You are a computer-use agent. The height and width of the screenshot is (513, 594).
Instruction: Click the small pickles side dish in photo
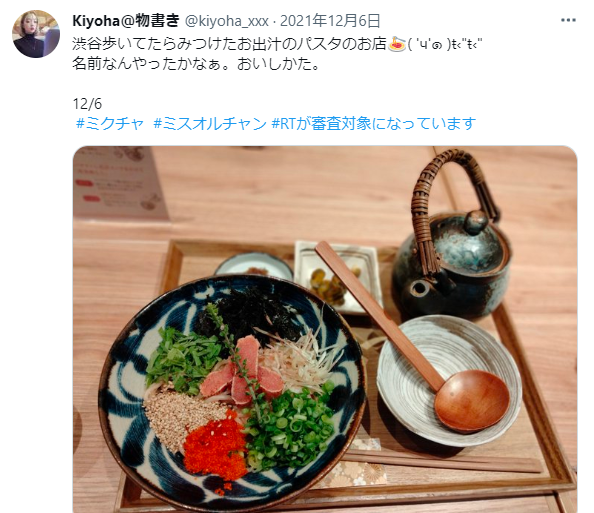(339, 277)
